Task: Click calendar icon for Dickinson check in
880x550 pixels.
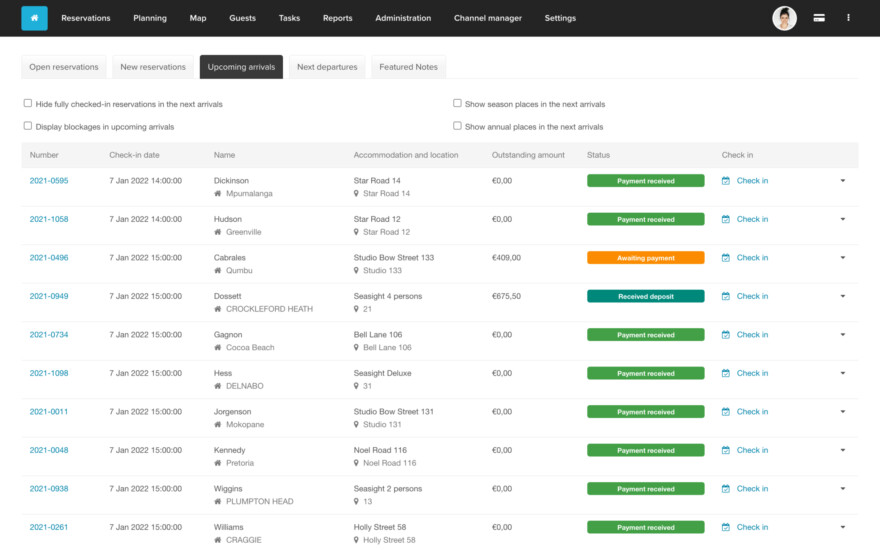Action: pyautogui.click(x=726, y=181)
